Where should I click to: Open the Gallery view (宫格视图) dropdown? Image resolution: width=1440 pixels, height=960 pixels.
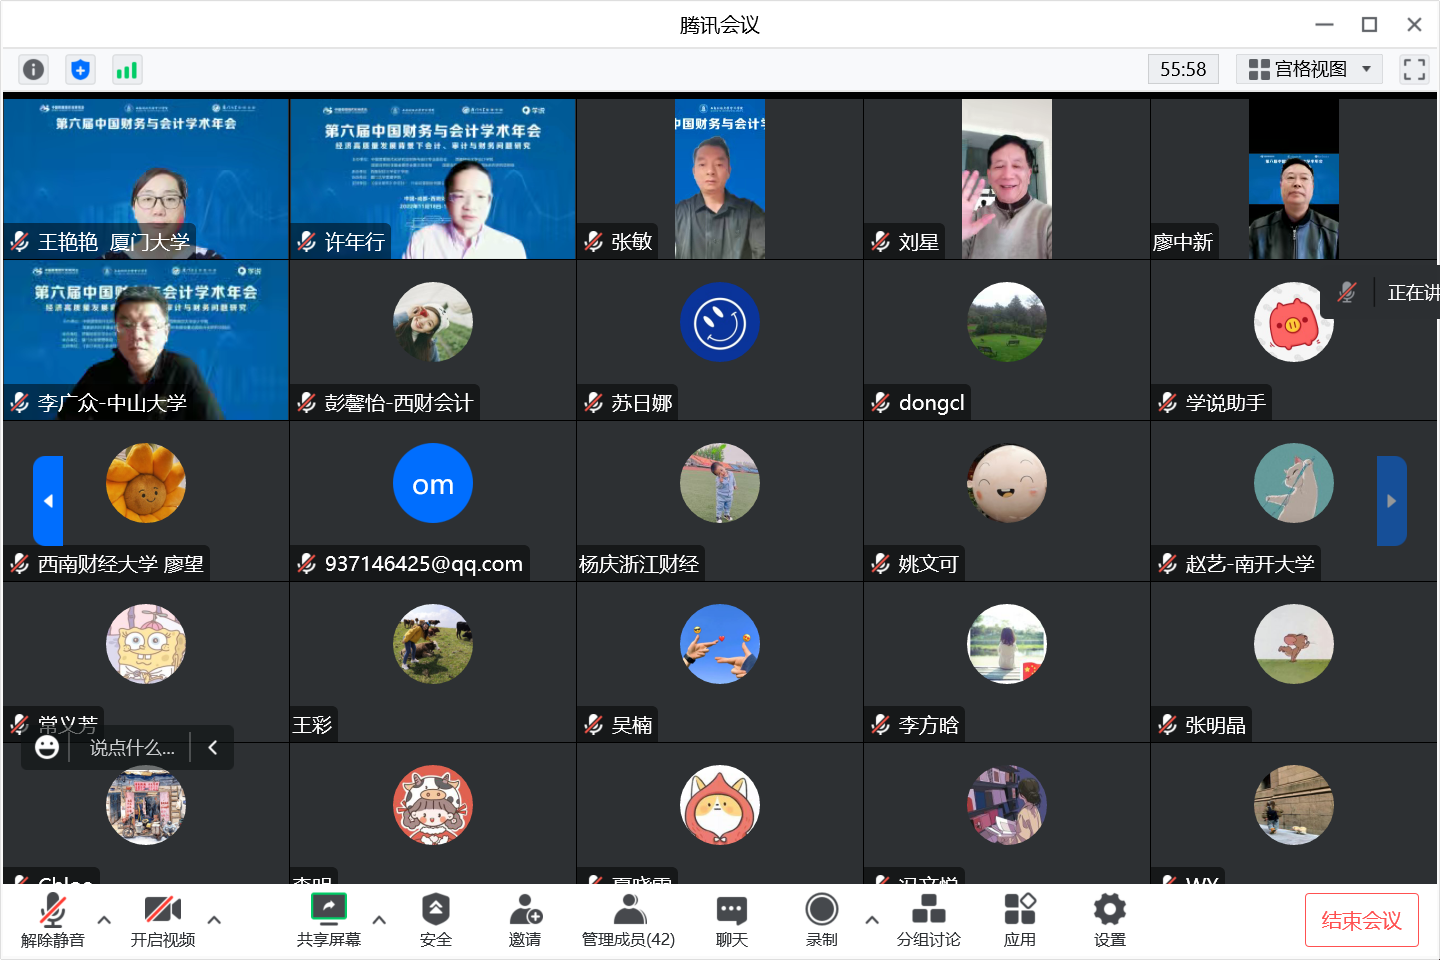1309,69
